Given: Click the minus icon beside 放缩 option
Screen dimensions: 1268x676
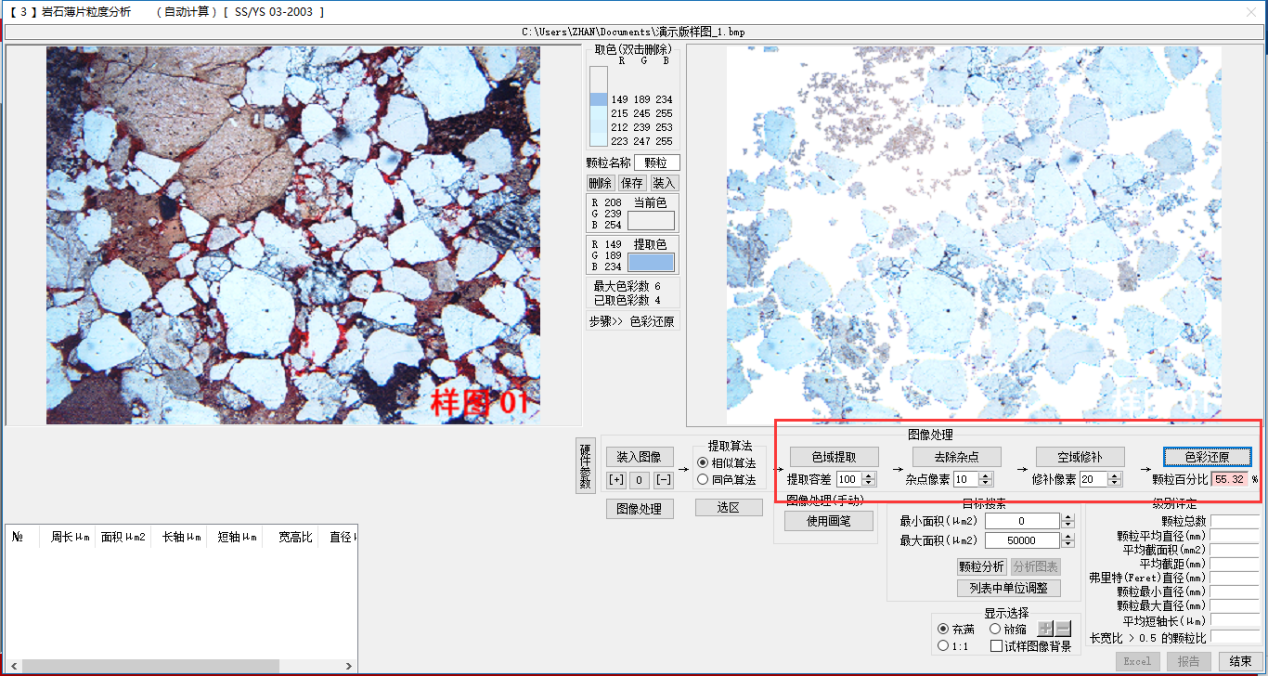Looking at the screenshot, I should click(1062, 629).
